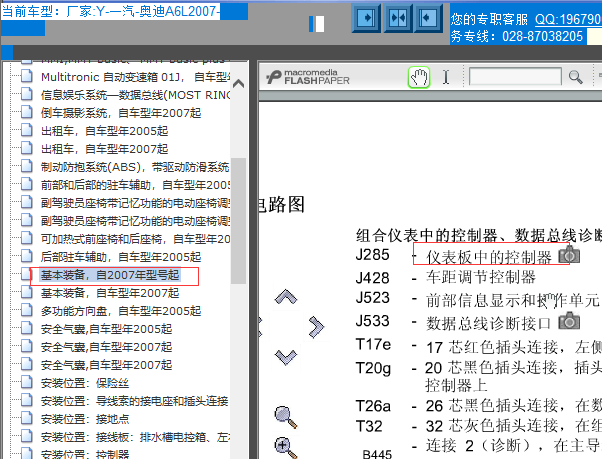Viewport: 602px width, 459px height.
Task: Click the pan up arrow in document
Action: coord(286,297)
